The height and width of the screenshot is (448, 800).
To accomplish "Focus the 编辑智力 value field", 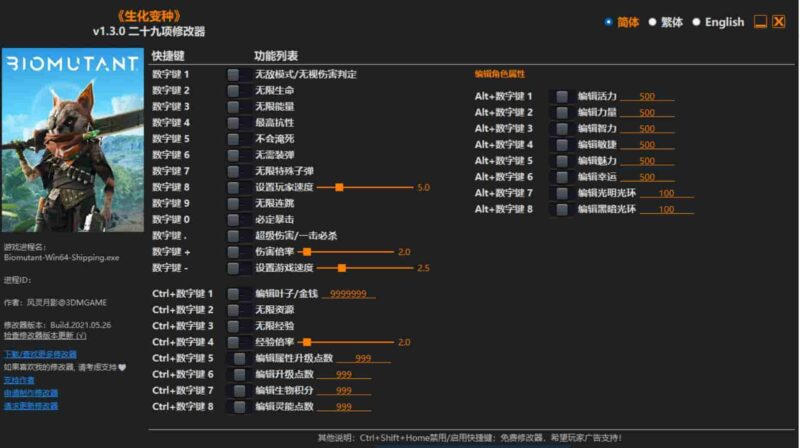I will point(647,129).
